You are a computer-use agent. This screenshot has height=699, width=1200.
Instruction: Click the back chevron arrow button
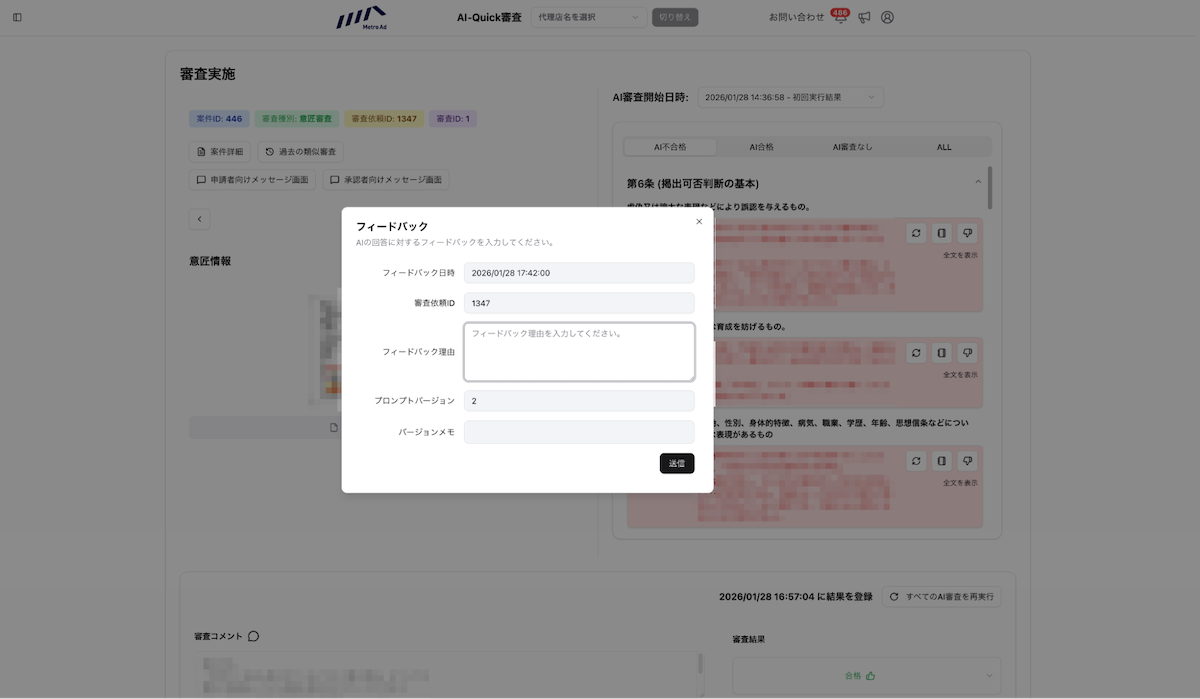point(200,219)
